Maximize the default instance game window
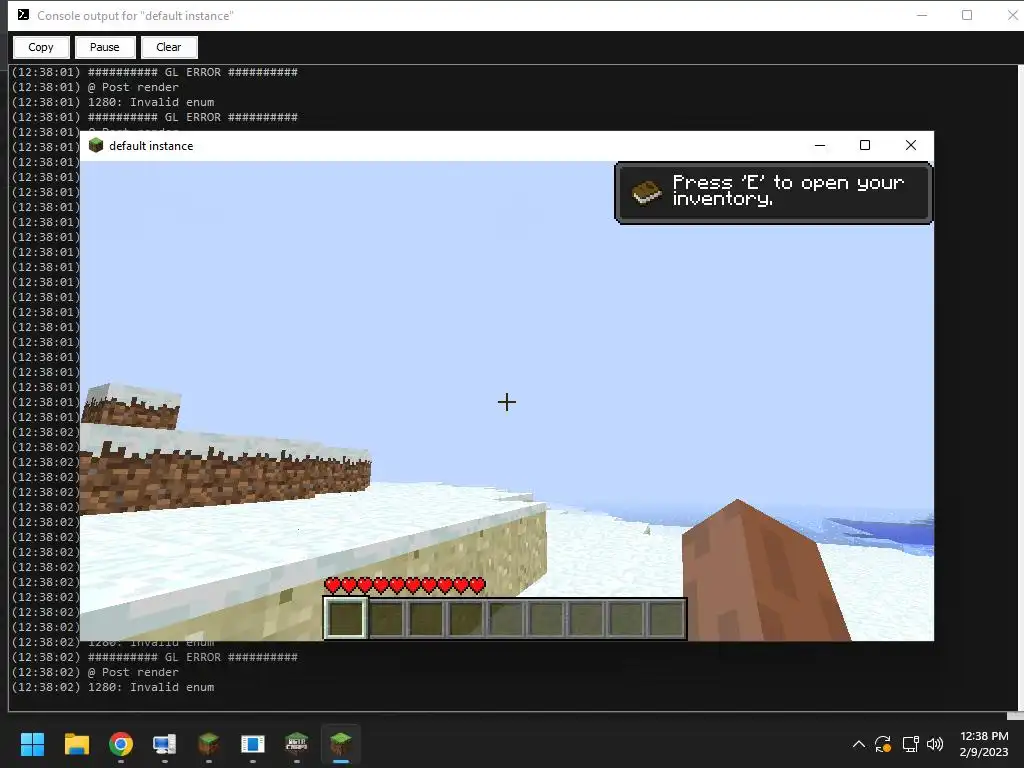The image size is (1024, 768). click(865, 145)
